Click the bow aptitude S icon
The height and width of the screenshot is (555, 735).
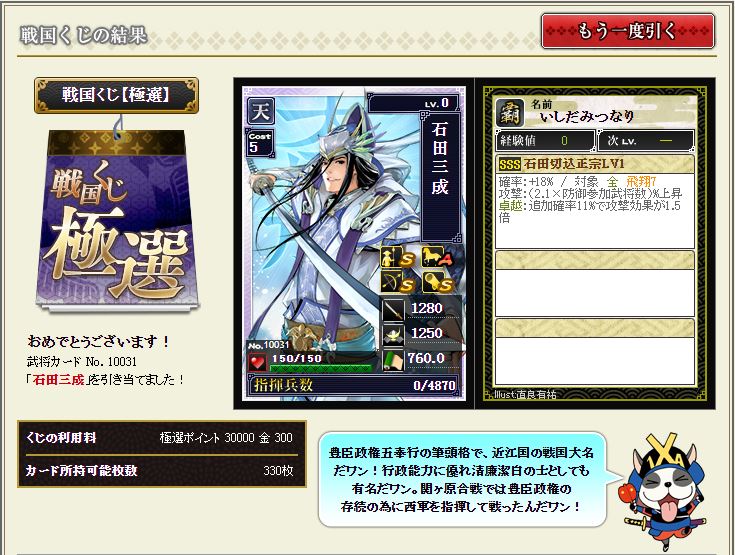tap(398, 282)
